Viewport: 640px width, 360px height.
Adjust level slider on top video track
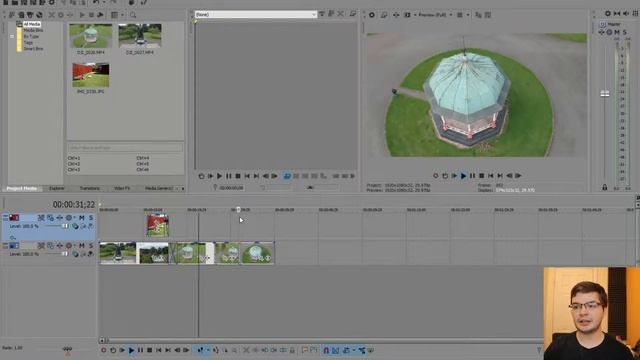click(x=64, y=226)
